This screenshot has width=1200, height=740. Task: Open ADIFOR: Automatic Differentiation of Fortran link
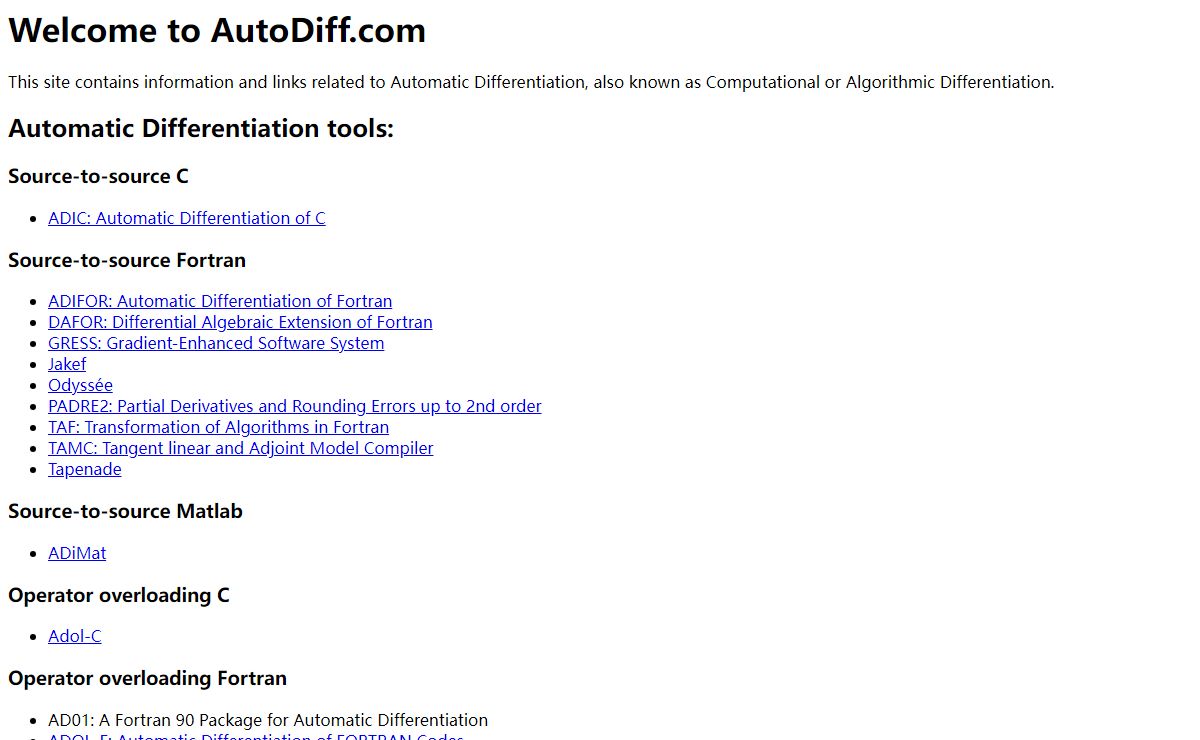[220, 301]
